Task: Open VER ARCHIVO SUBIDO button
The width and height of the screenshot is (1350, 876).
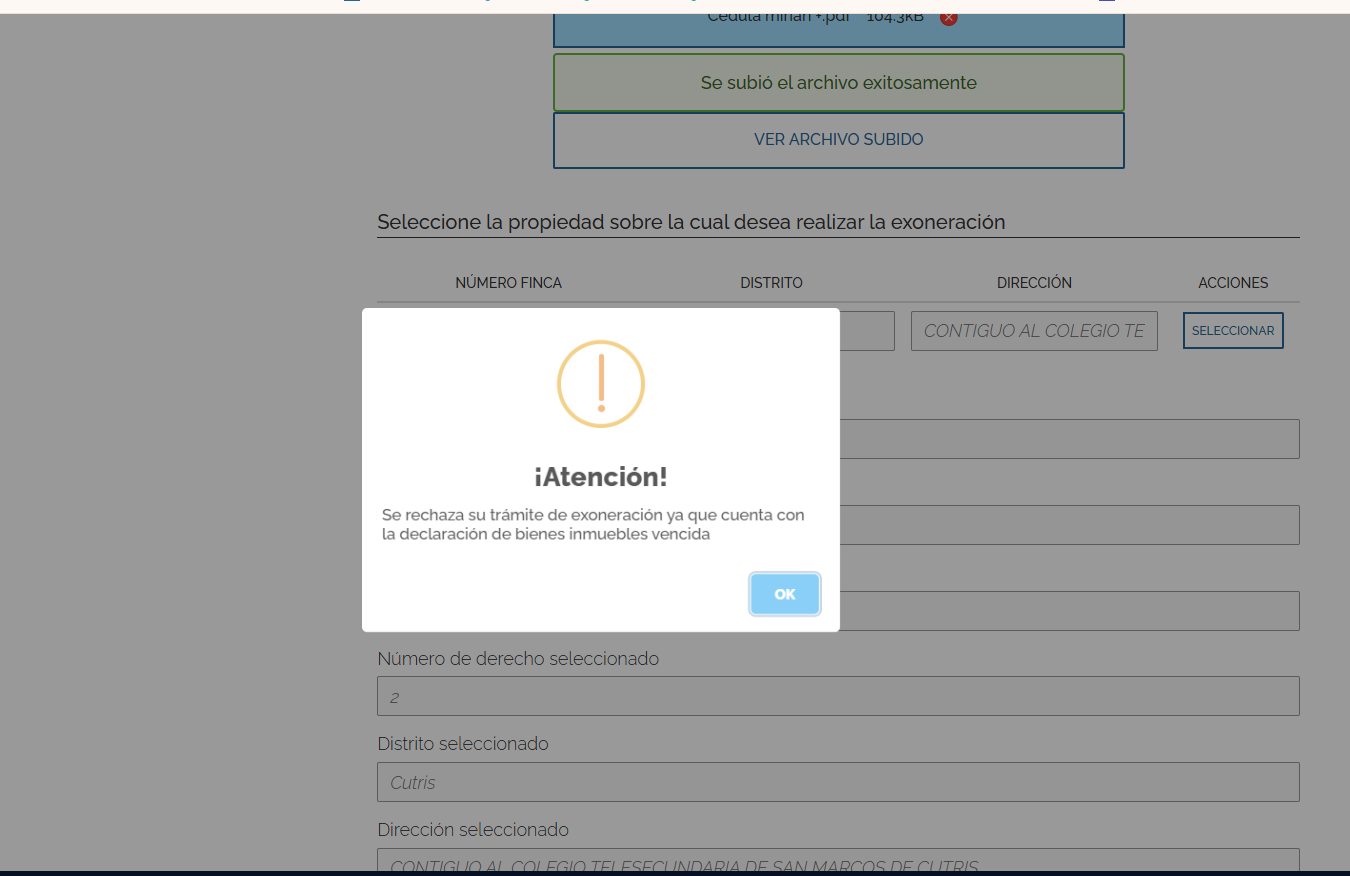Action: tap(838, 140)
